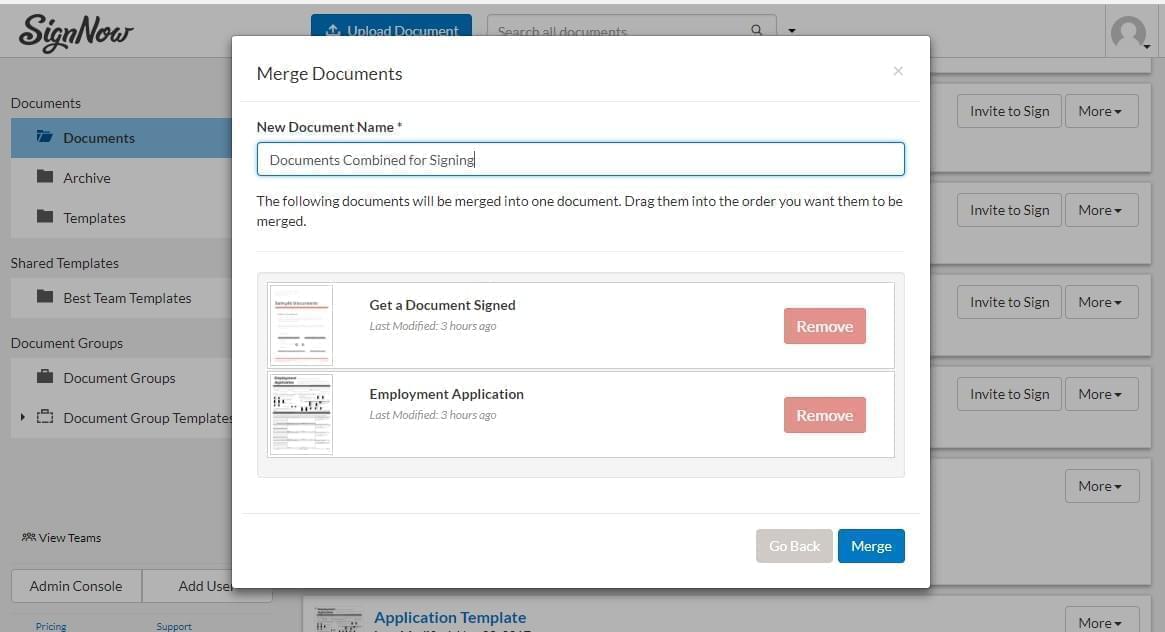Screen dimensions: 1165x632
Task: Select the Documents folder icon in sidebar
Action: tap(45, 137)
